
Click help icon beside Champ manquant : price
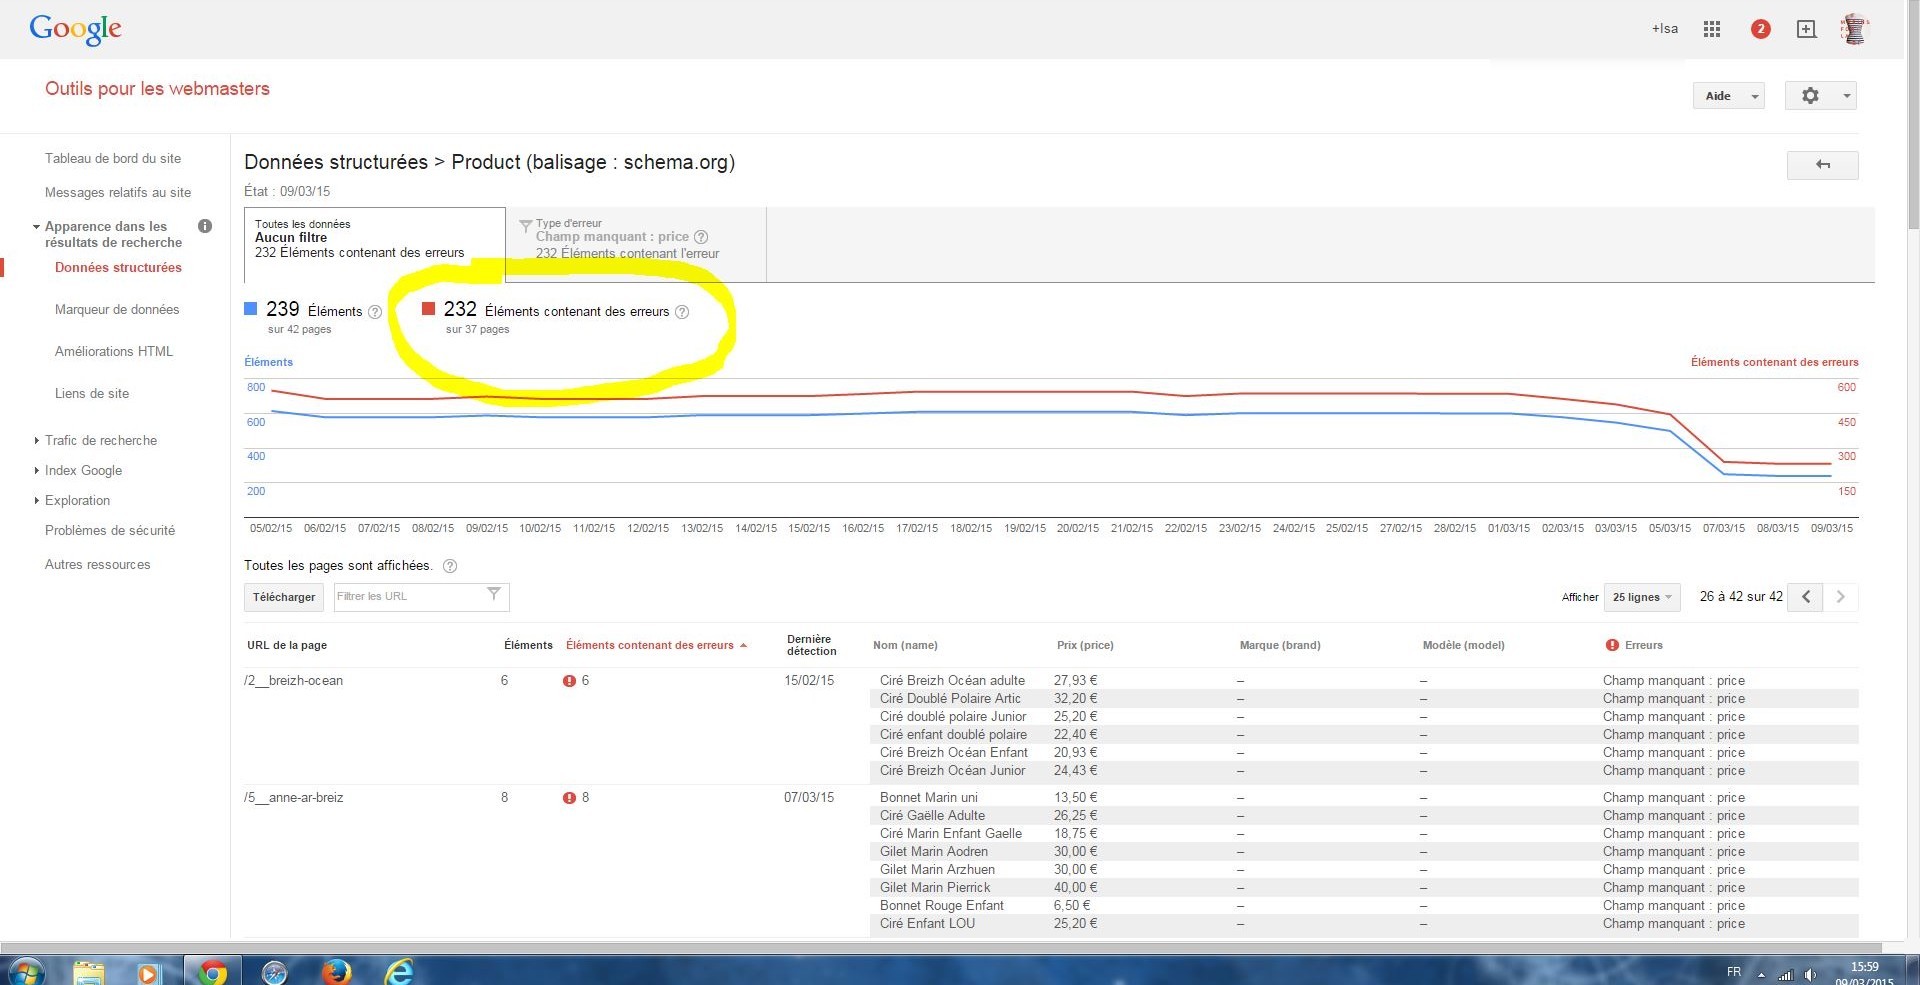pyautogui.click(x=701, y=237)
